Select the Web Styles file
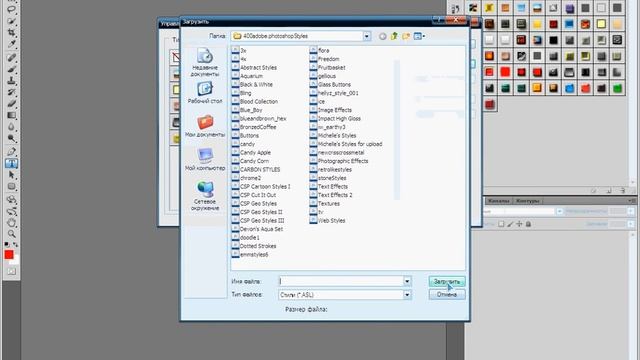 [331, 220]
